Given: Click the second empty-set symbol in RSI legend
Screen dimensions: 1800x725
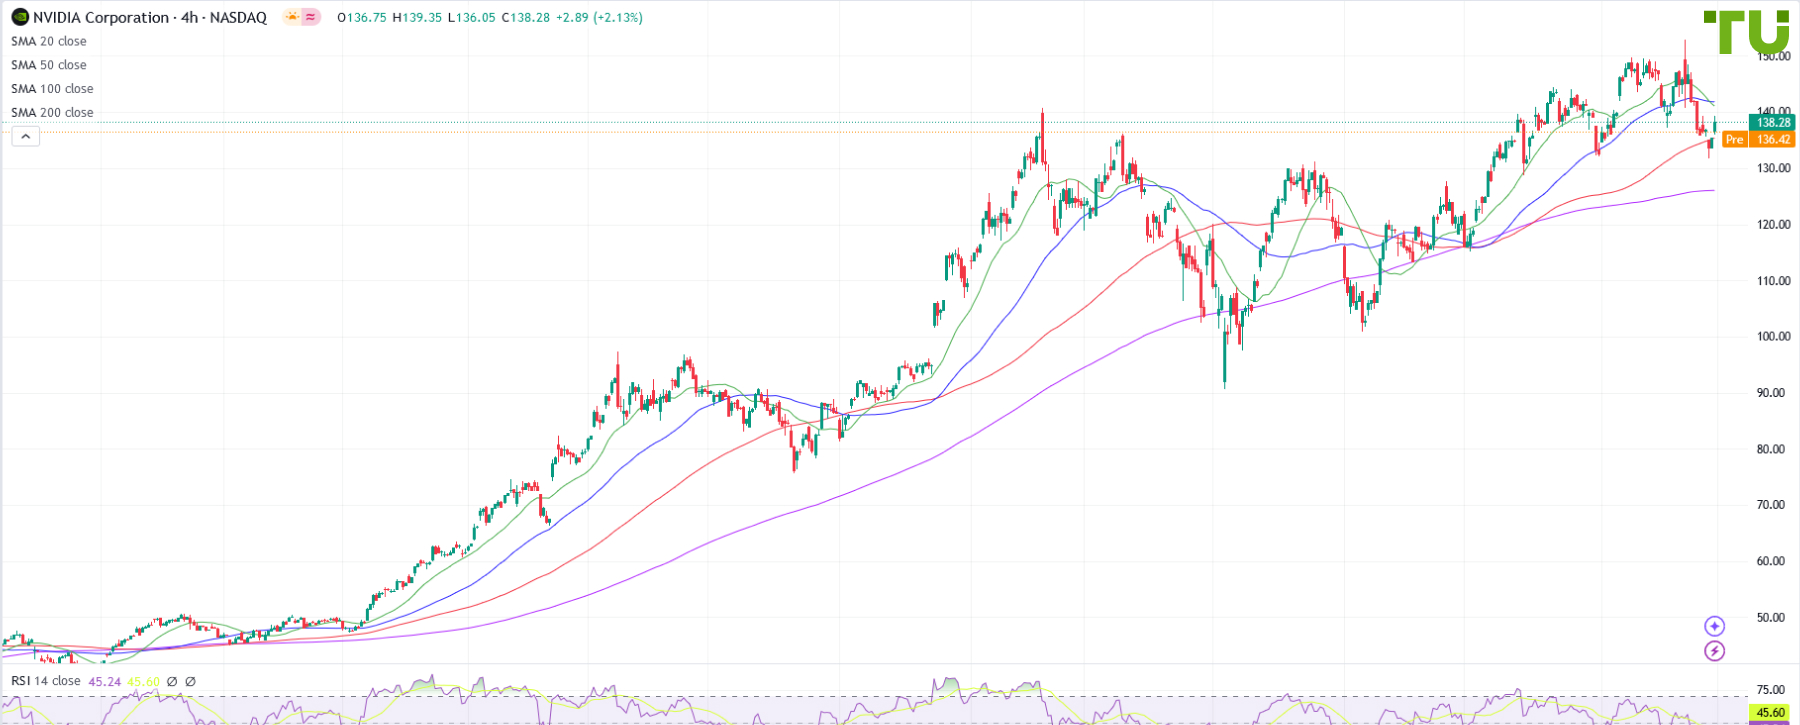Looking at the screenshot, I should click(190, 682).
